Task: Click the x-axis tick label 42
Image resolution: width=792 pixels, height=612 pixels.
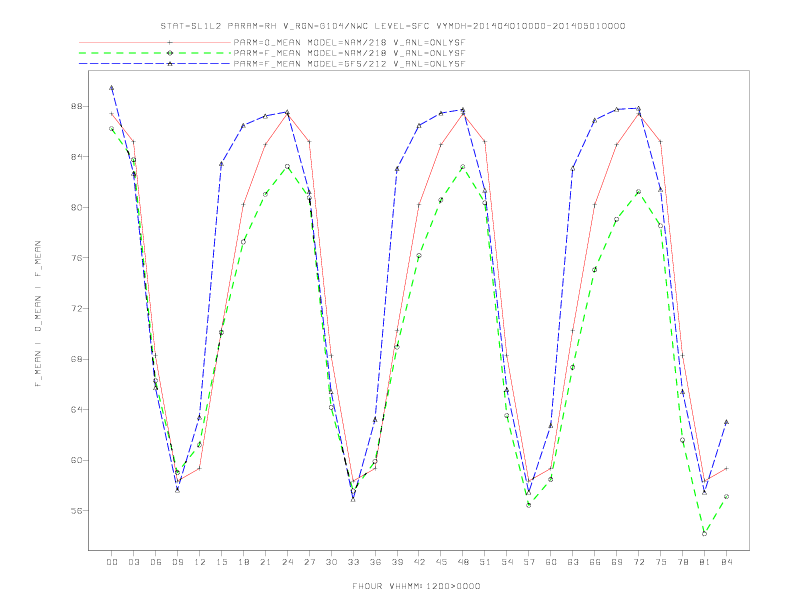Action: 419,562
